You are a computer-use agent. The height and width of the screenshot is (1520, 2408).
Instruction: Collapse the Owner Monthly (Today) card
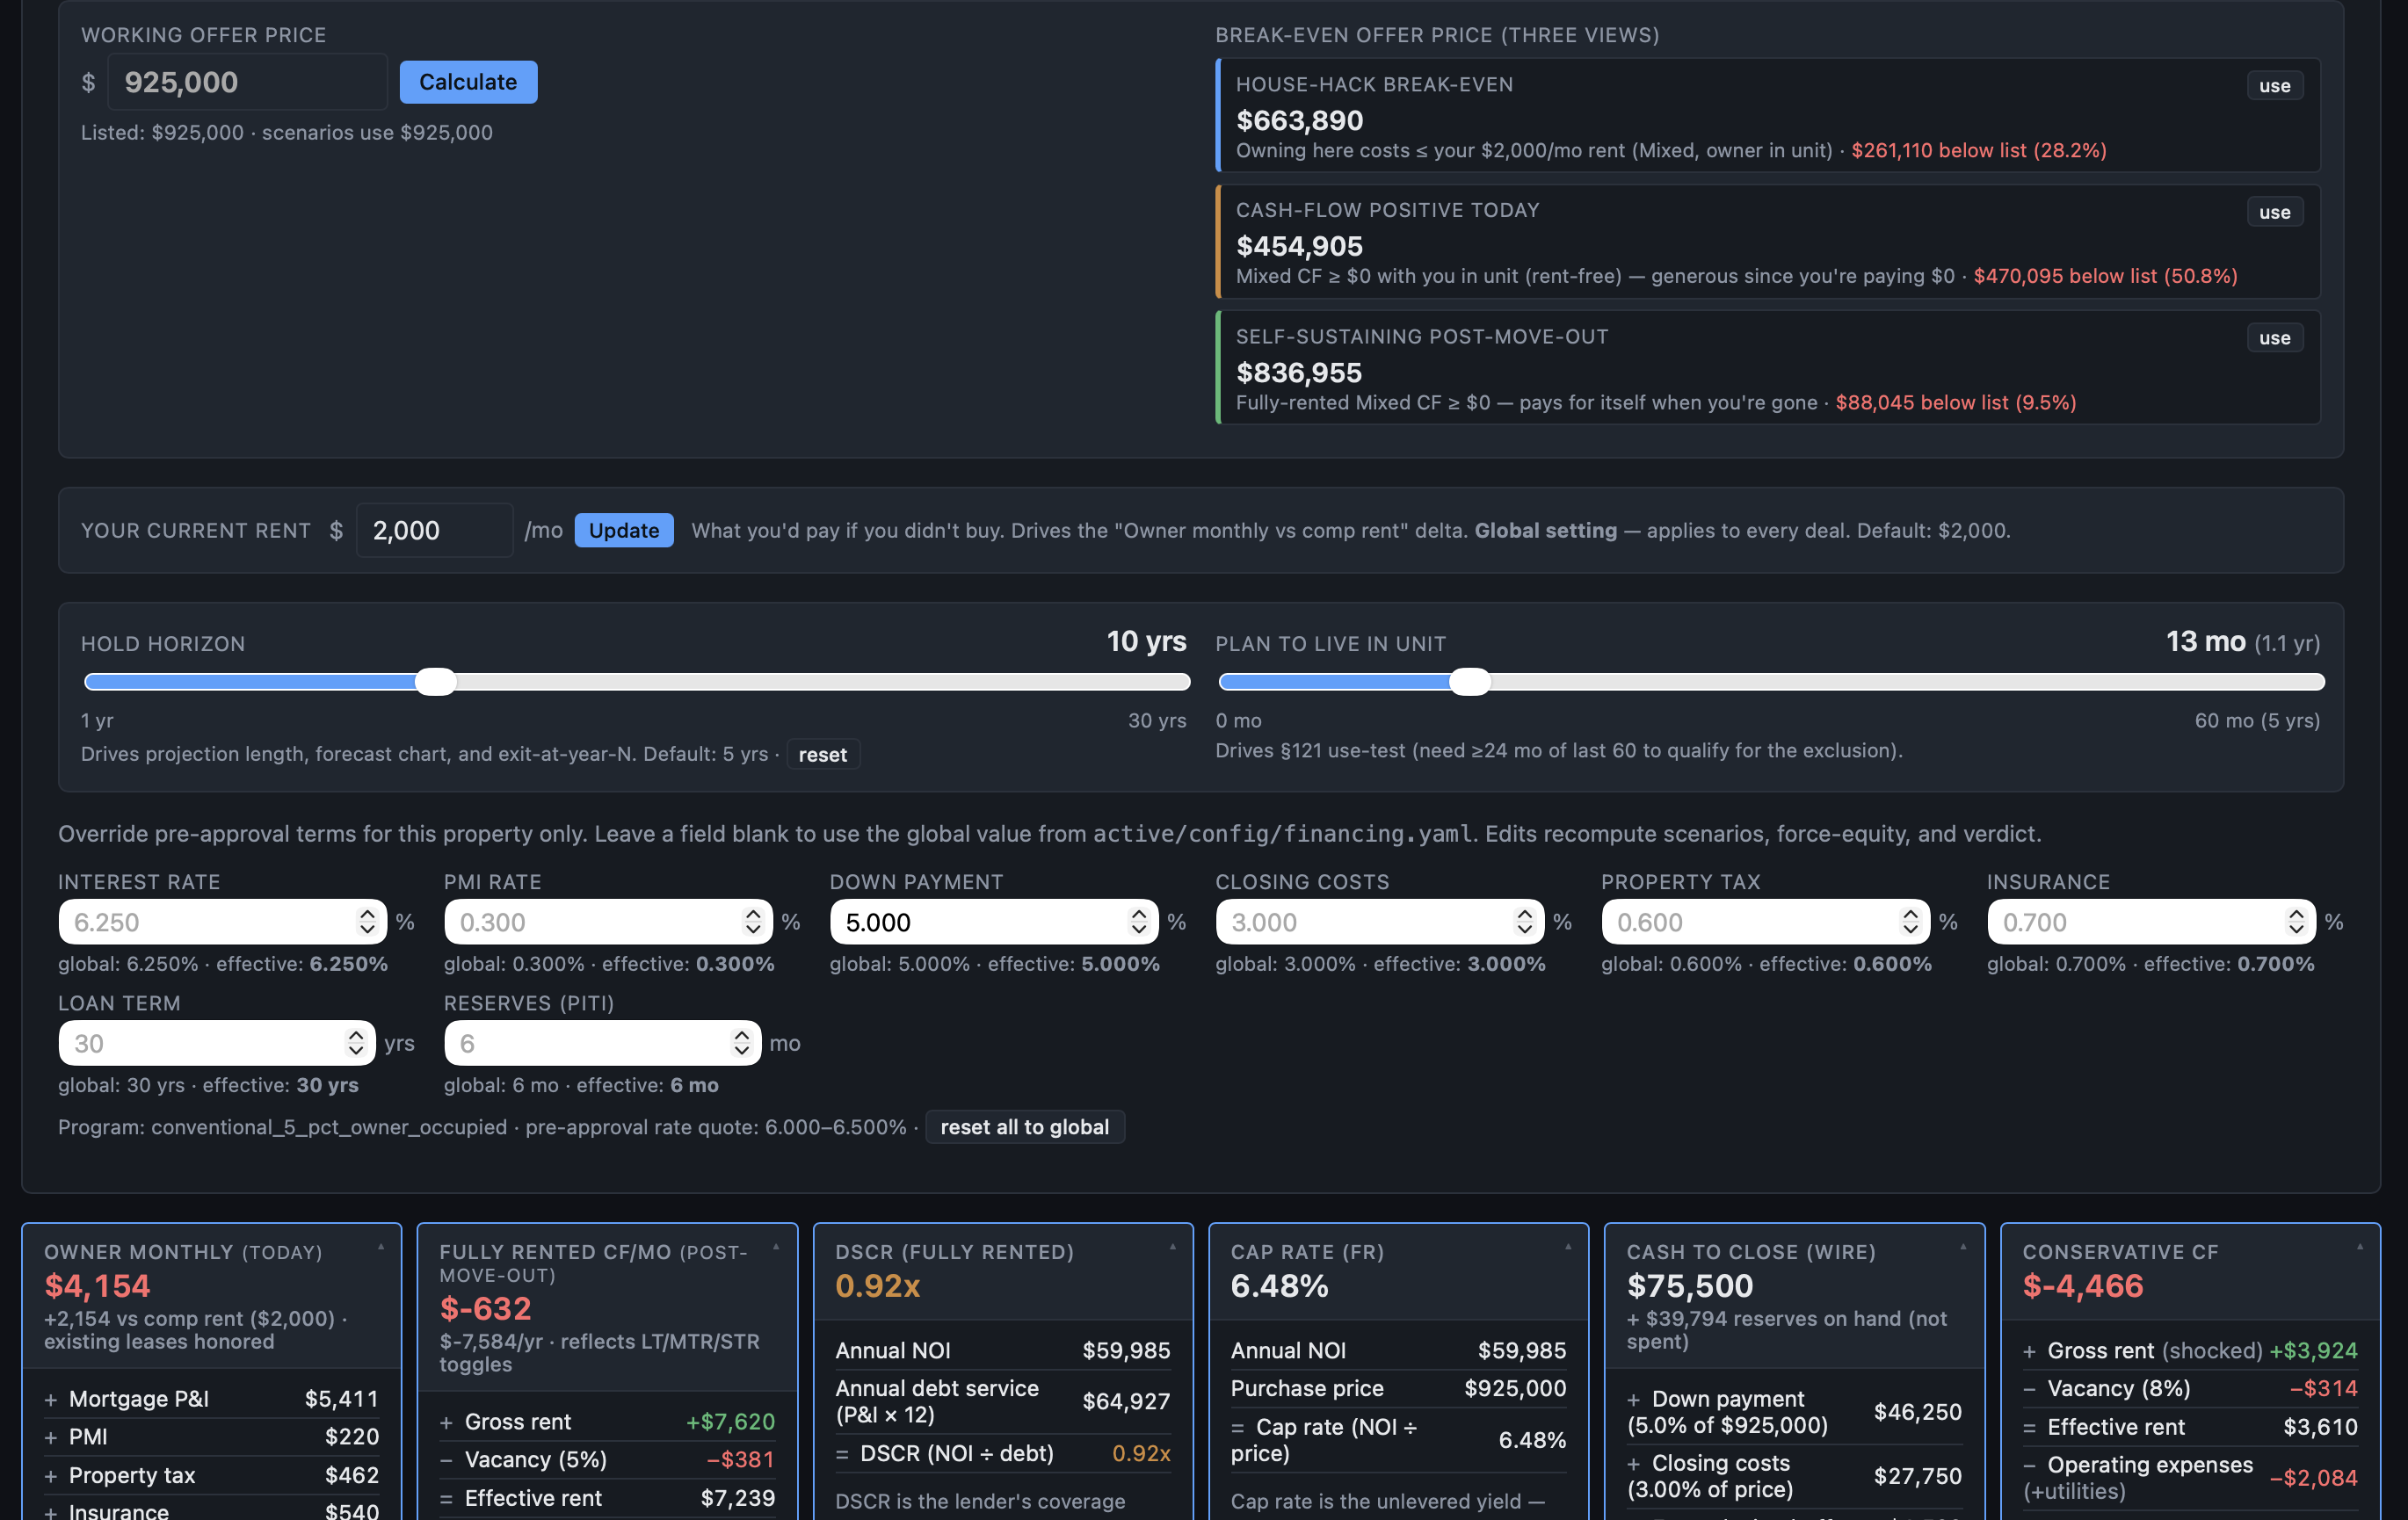(381, 1247)
